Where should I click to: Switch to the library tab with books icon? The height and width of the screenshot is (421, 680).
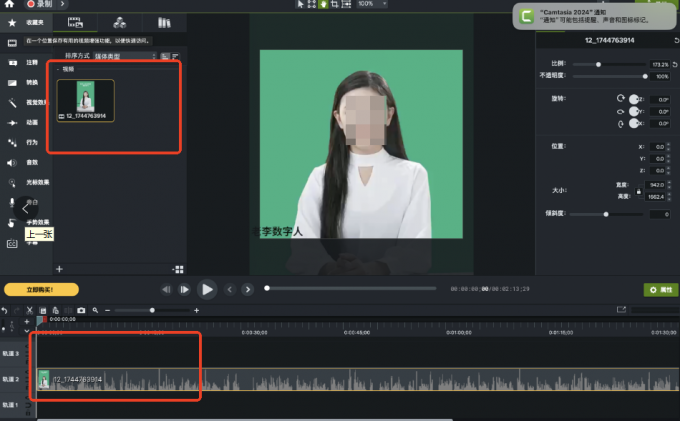coord(164,21)
